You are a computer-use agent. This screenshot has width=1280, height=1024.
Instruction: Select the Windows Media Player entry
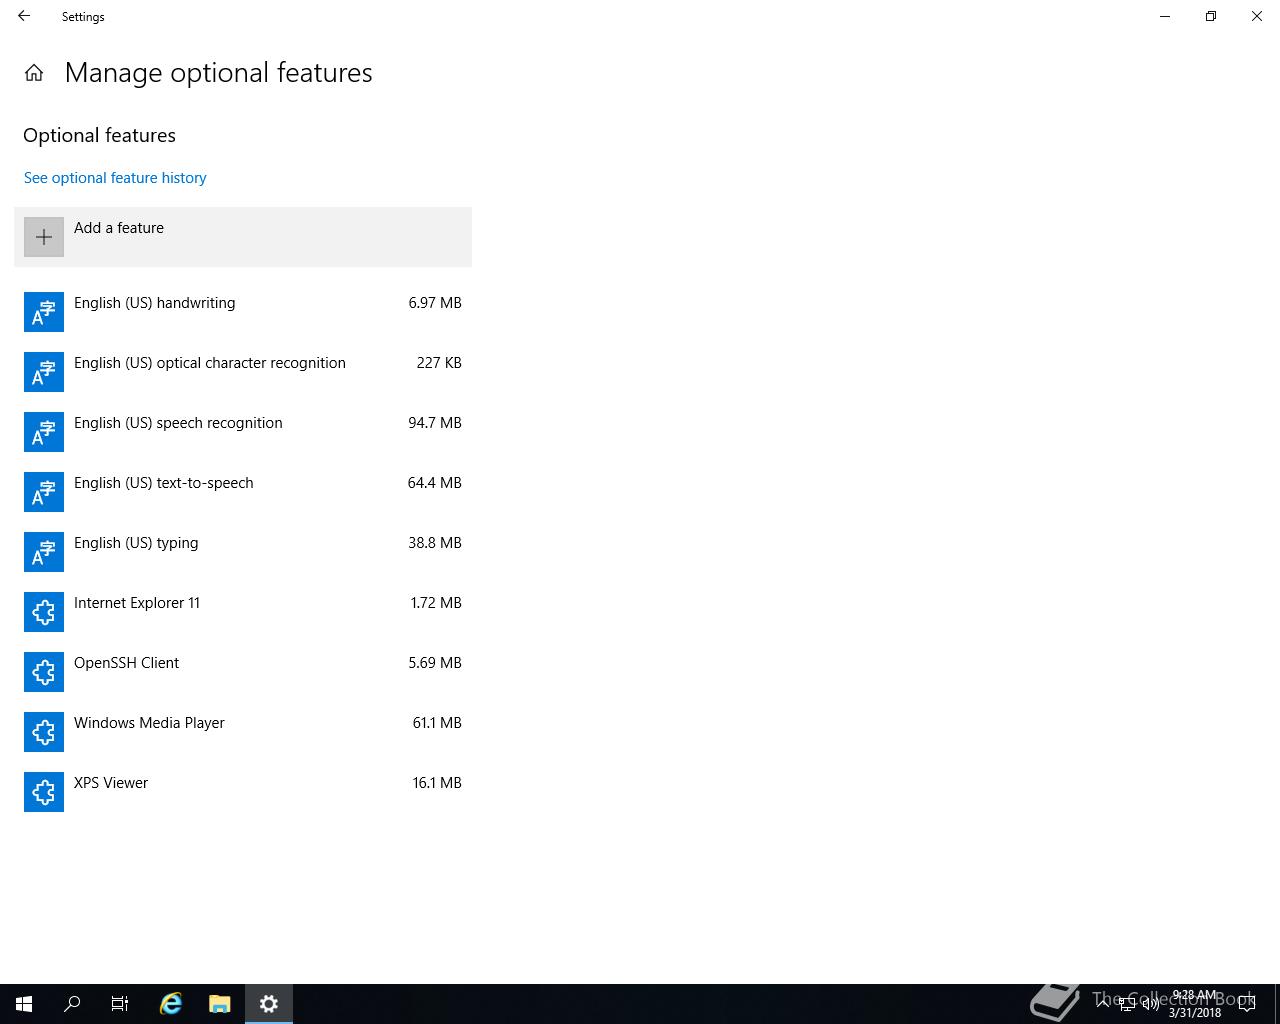coord(243,732)
